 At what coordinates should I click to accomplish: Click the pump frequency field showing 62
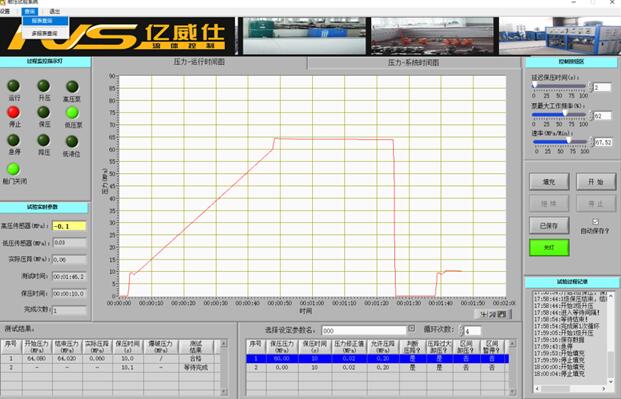602,116
